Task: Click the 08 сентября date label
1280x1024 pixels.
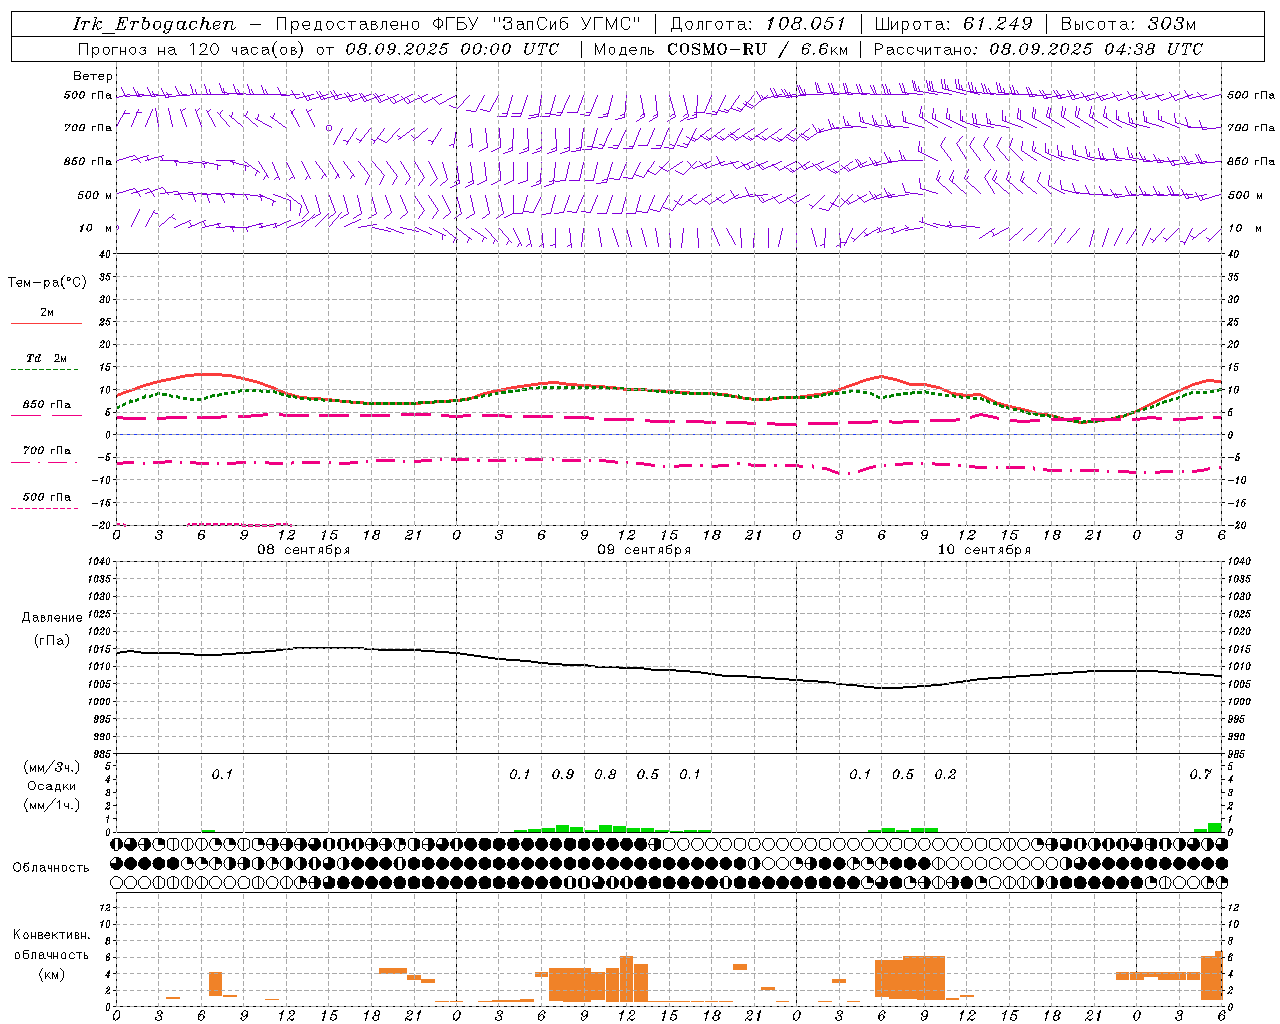Action: [x=304, y=550]
